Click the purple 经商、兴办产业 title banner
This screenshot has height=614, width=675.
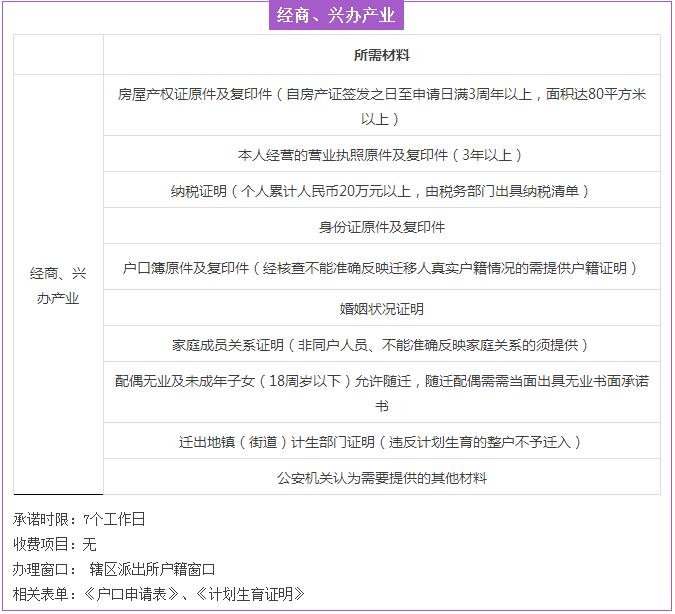click(336, 15)
